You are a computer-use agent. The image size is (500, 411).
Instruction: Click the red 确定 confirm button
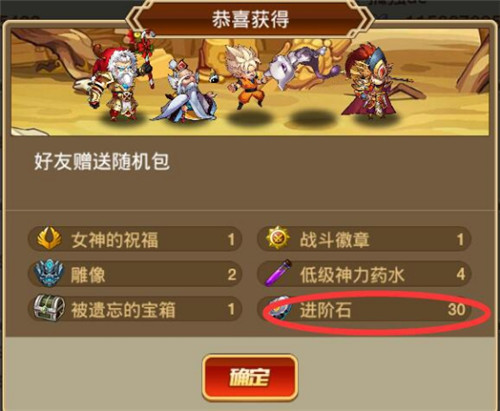(249, 377)
